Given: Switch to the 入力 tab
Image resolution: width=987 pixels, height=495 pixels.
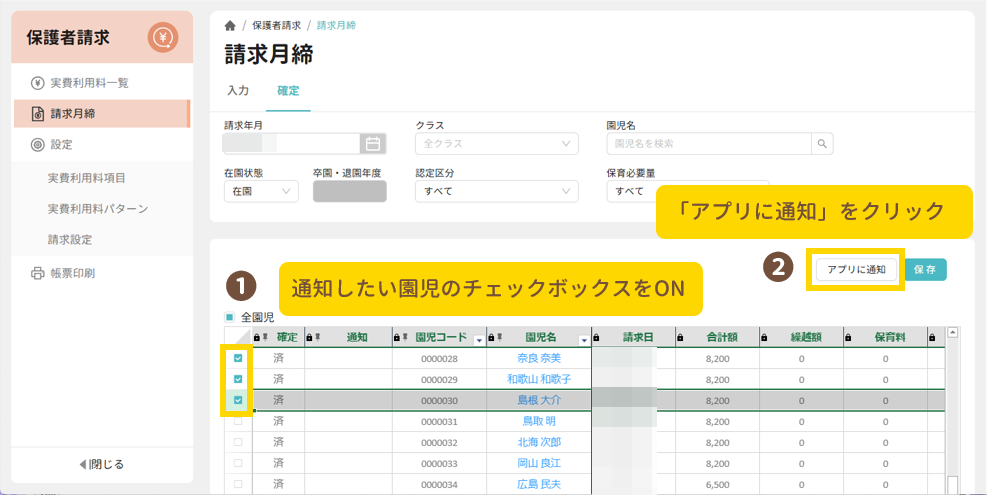Looking at the screenshot, I should pos(238,90).
